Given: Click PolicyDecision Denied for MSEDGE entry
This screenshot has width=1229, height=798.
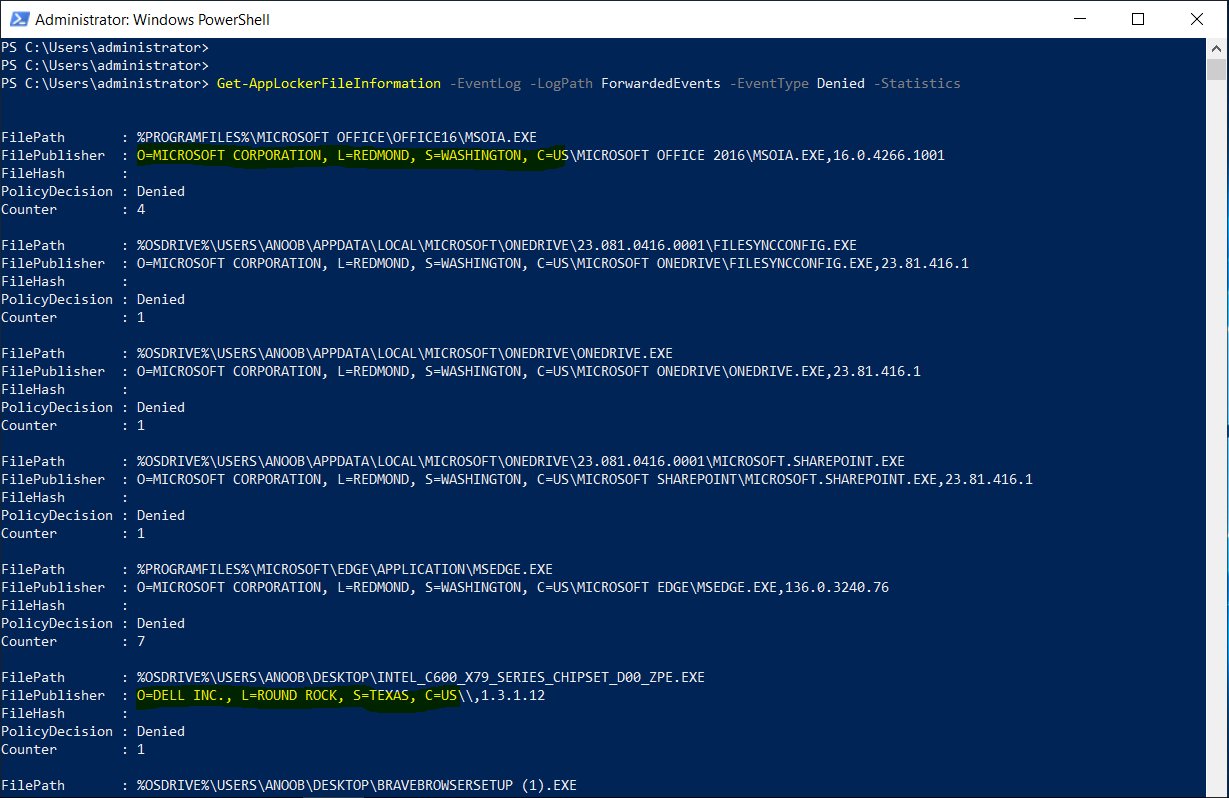Looking at the screenshot, I should 161,623.
